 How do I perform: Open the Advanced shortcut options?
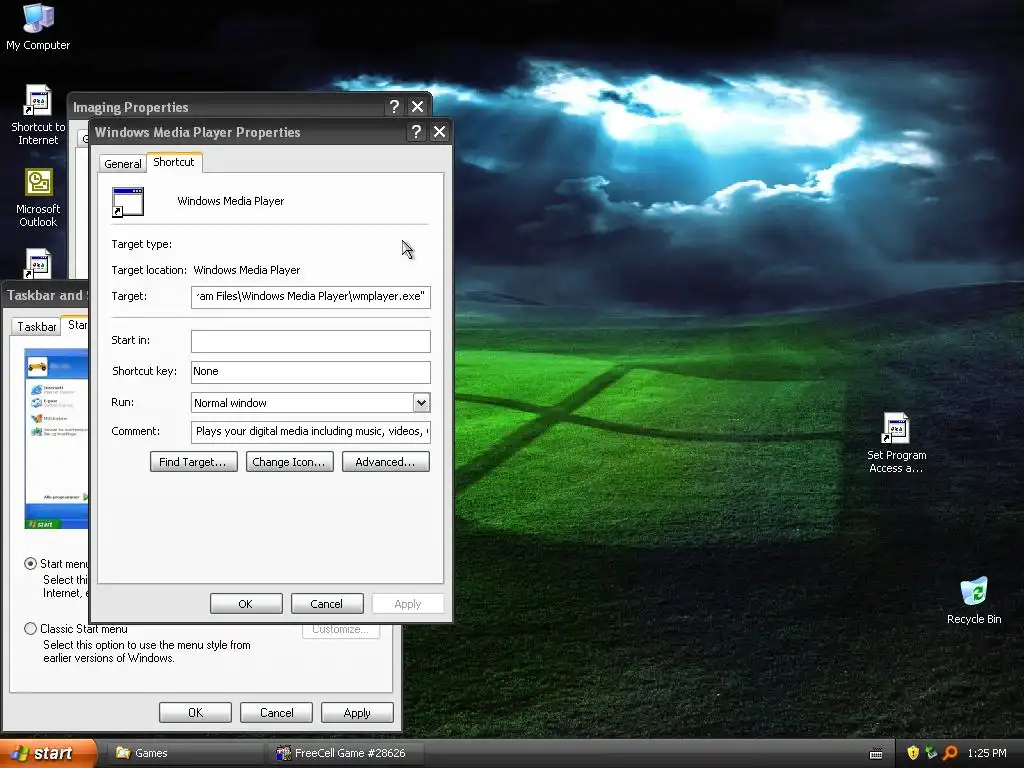tap(385, 462)
